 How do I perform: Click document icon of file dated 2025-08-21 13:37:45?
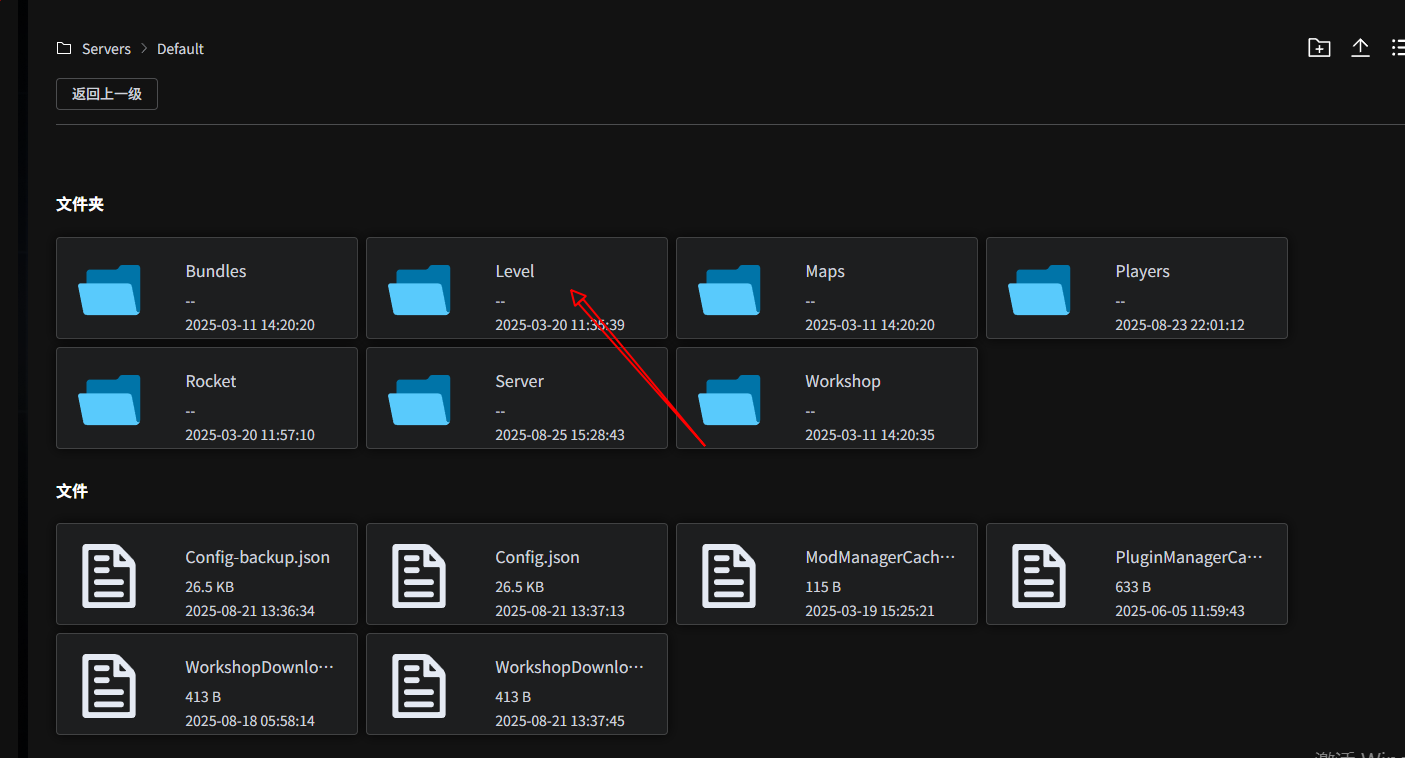pyautogui.click(x=419, y=685)
